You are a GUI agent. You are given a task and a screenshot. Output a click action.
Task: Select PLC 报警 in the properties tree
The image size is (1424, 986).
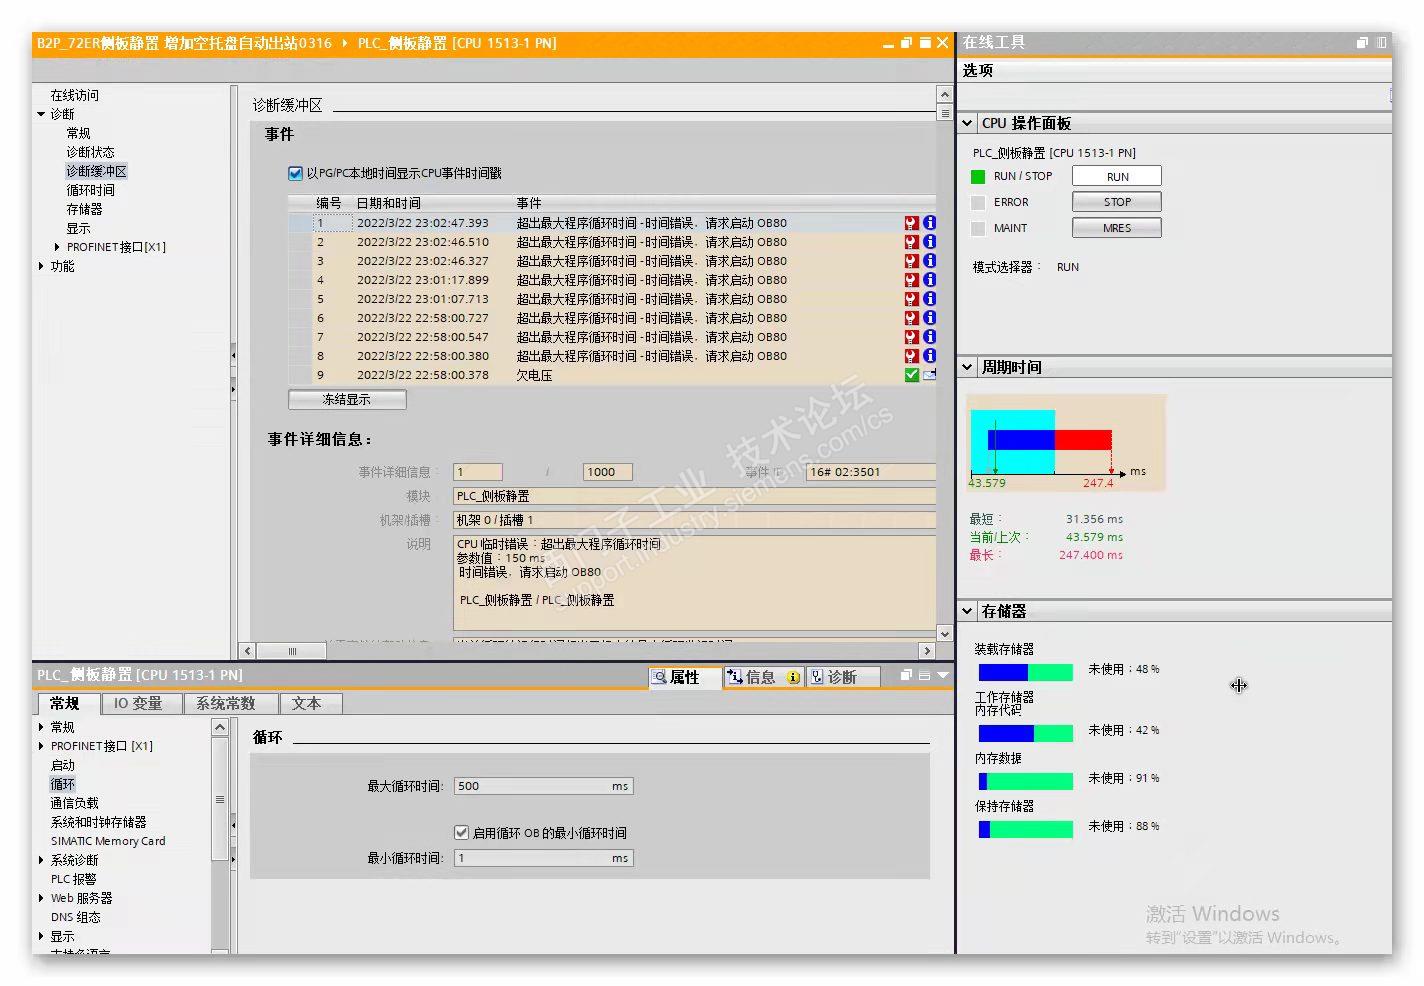click(x=74, y=879)
